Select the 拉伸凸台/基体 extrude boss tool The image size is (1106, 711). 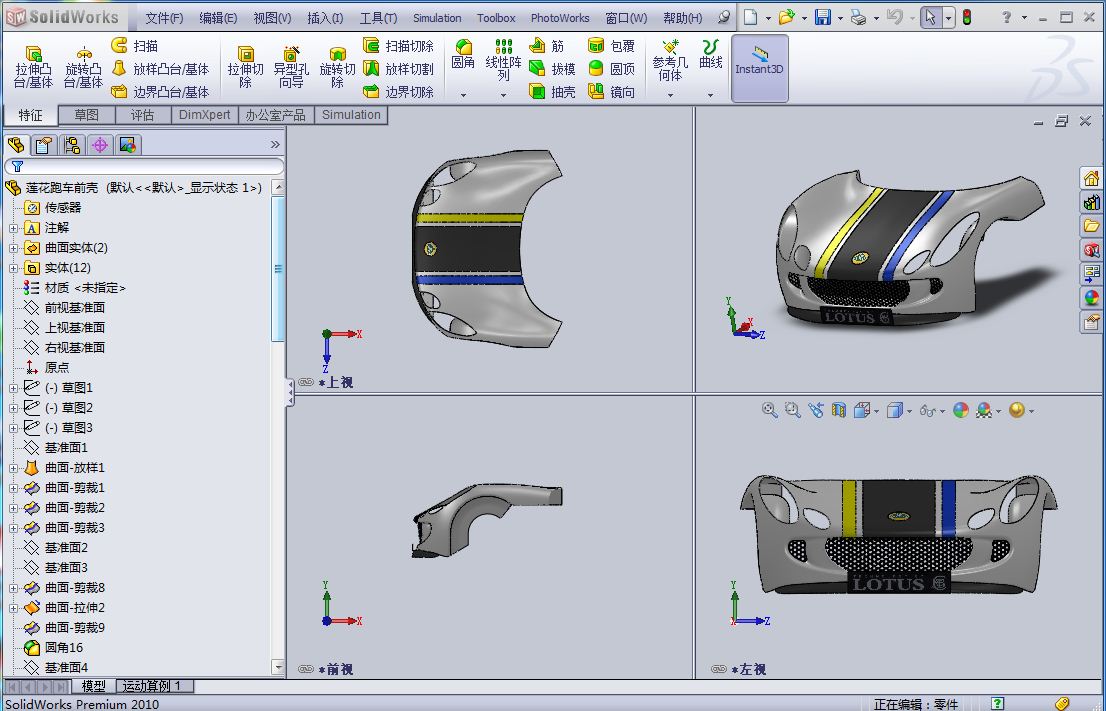point(33,67)
